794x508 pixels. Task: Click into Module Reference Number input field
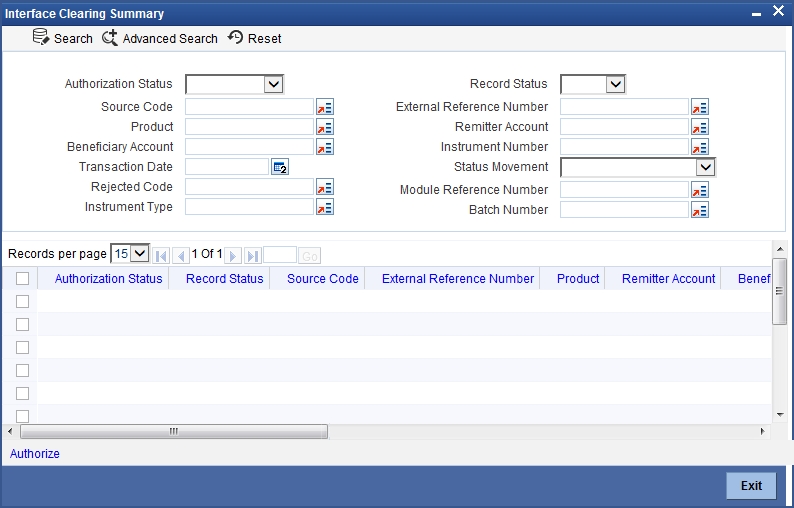click(x=624, y=190)
